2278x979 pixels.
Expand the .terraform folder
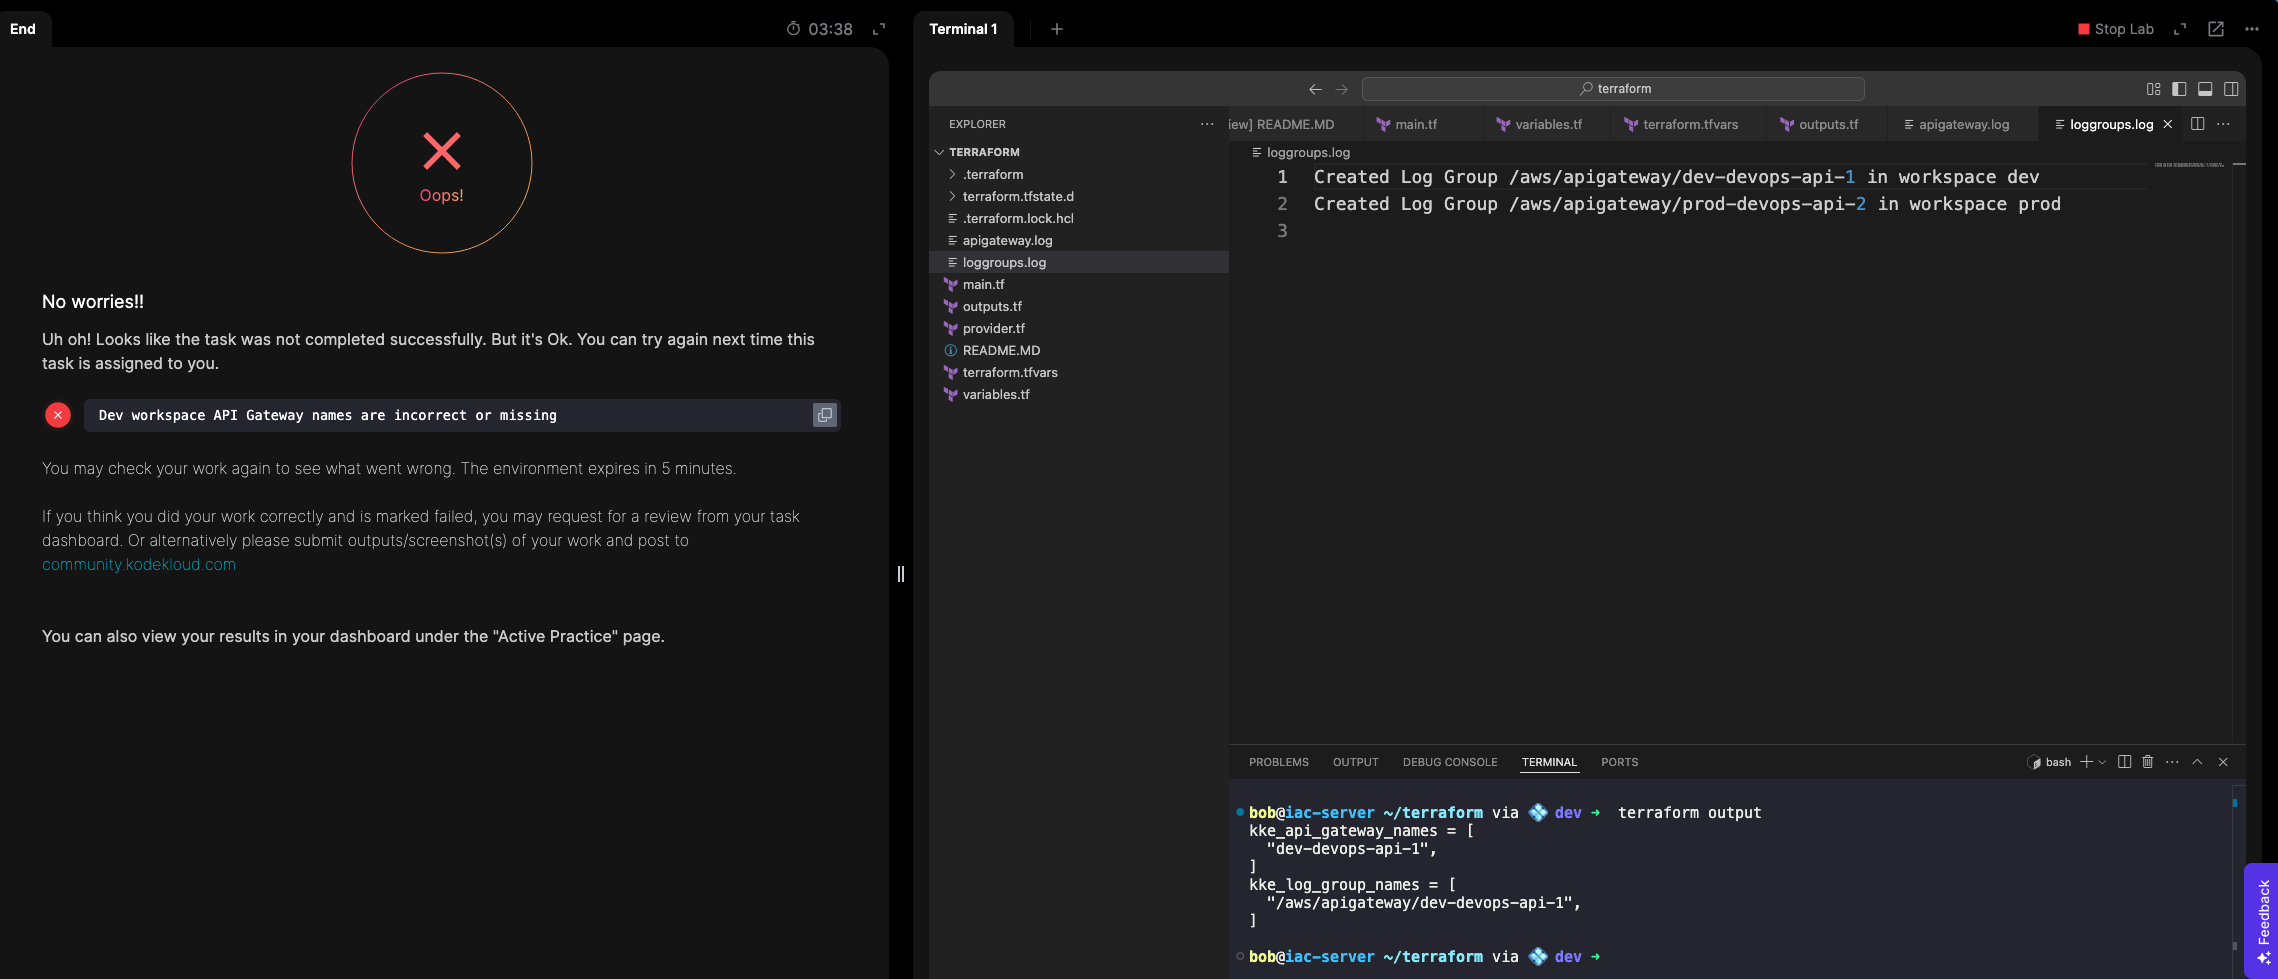pyautogui.click(x=992, y=174)
